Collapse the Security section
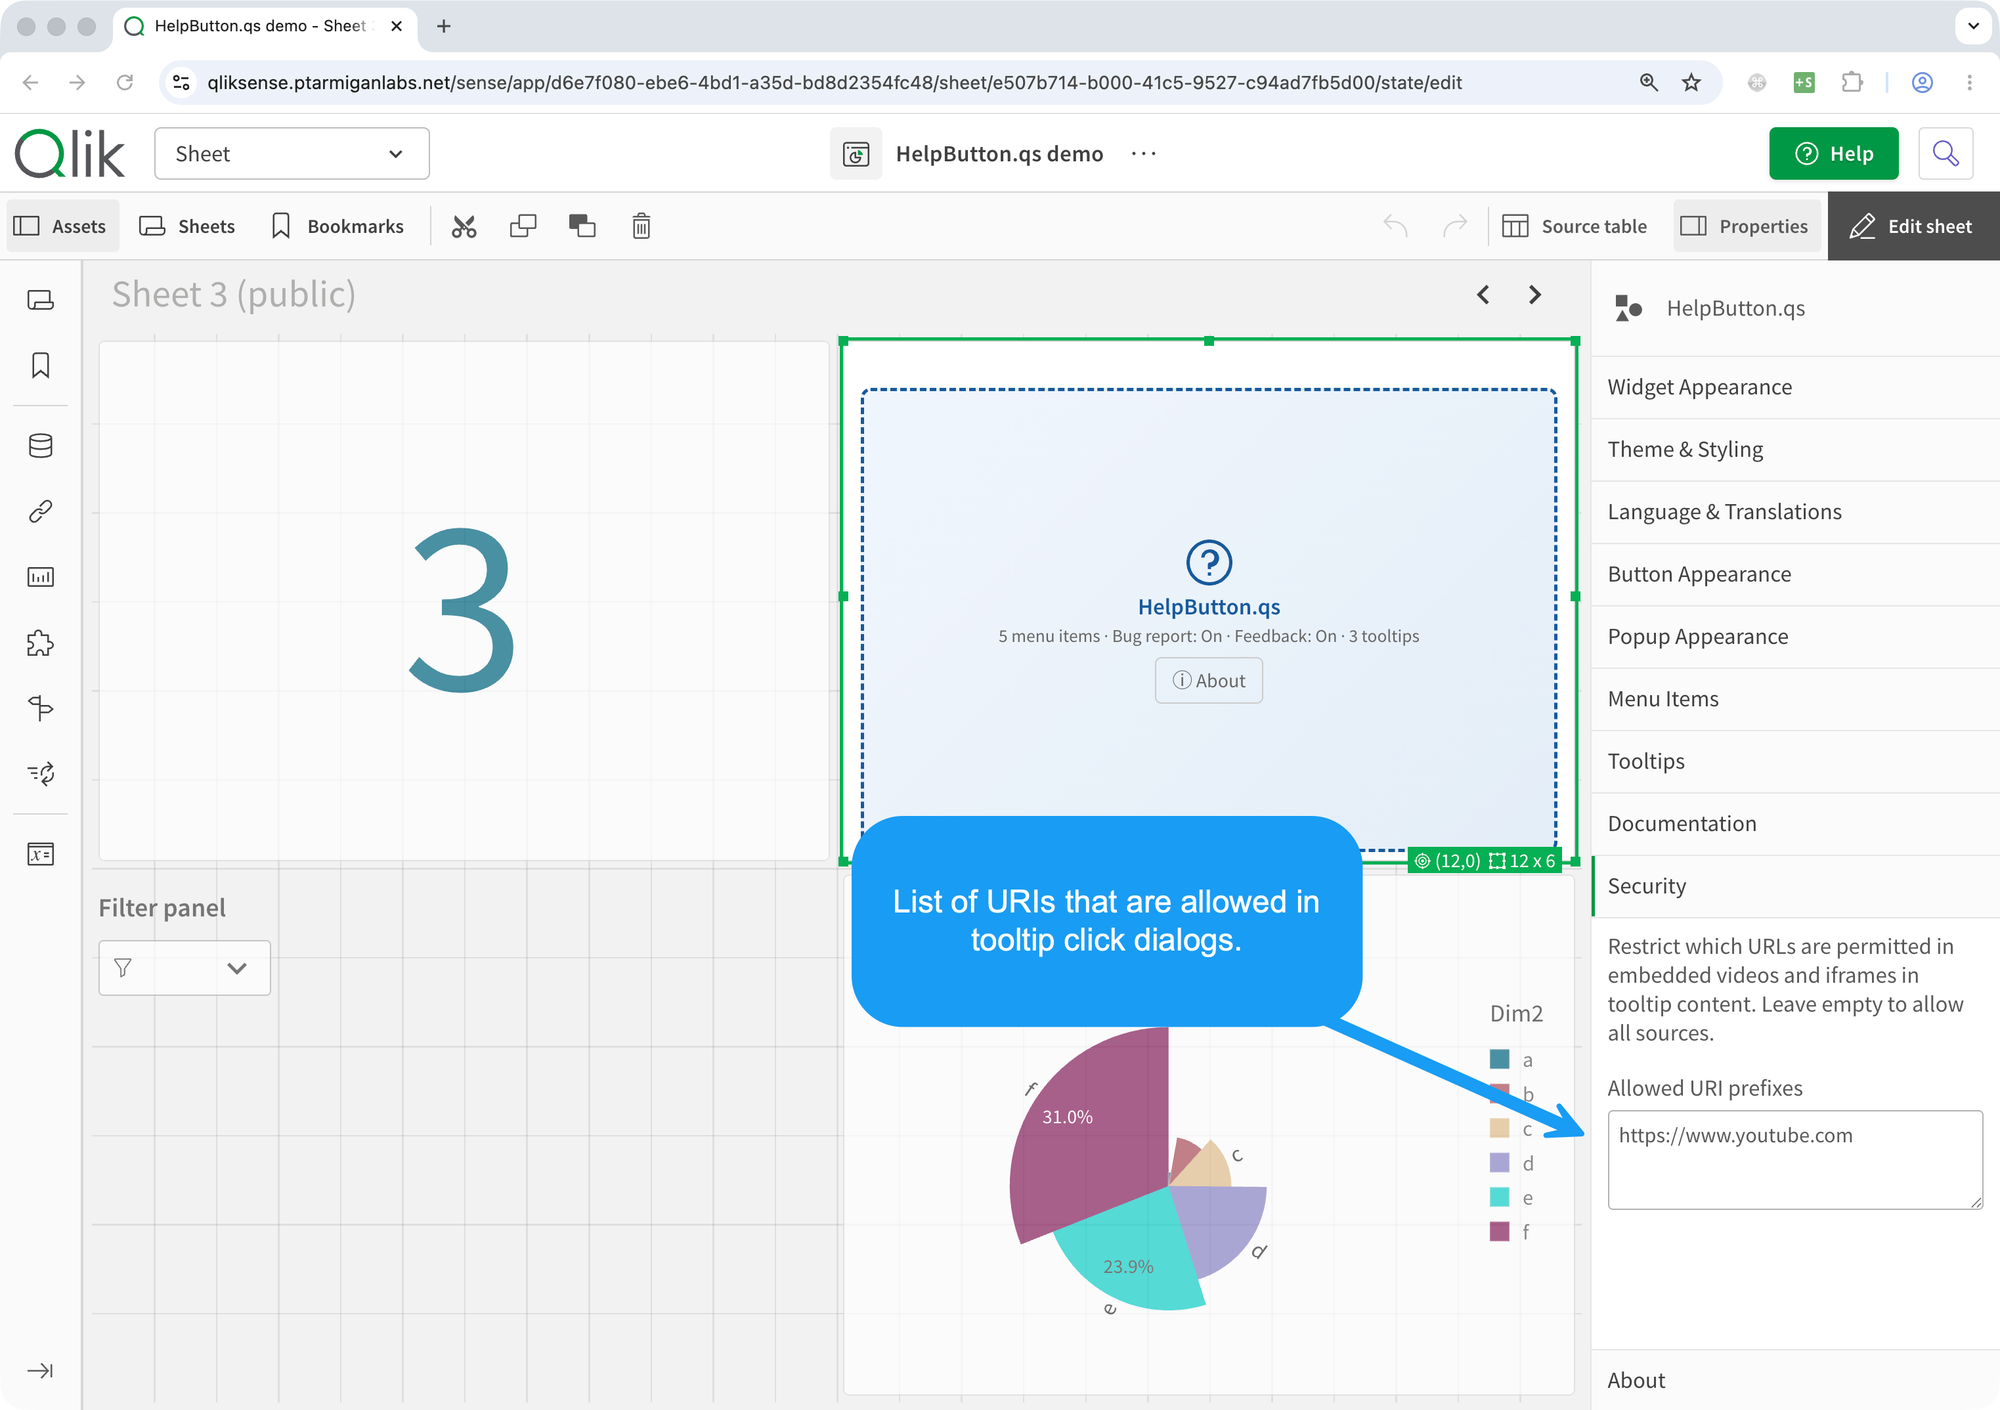The image size is (2000, 1410). tap(1796, 886)
